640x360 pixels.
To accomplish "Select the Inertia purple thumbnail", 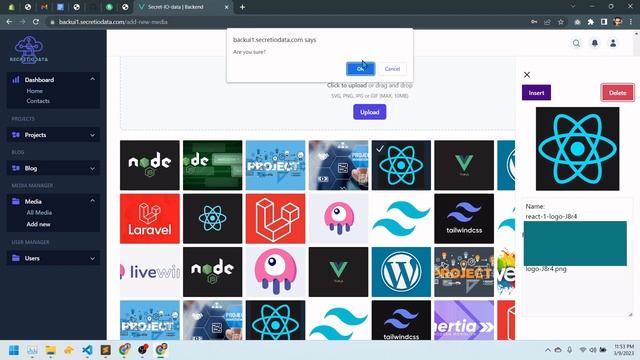I will coord(464,320).
